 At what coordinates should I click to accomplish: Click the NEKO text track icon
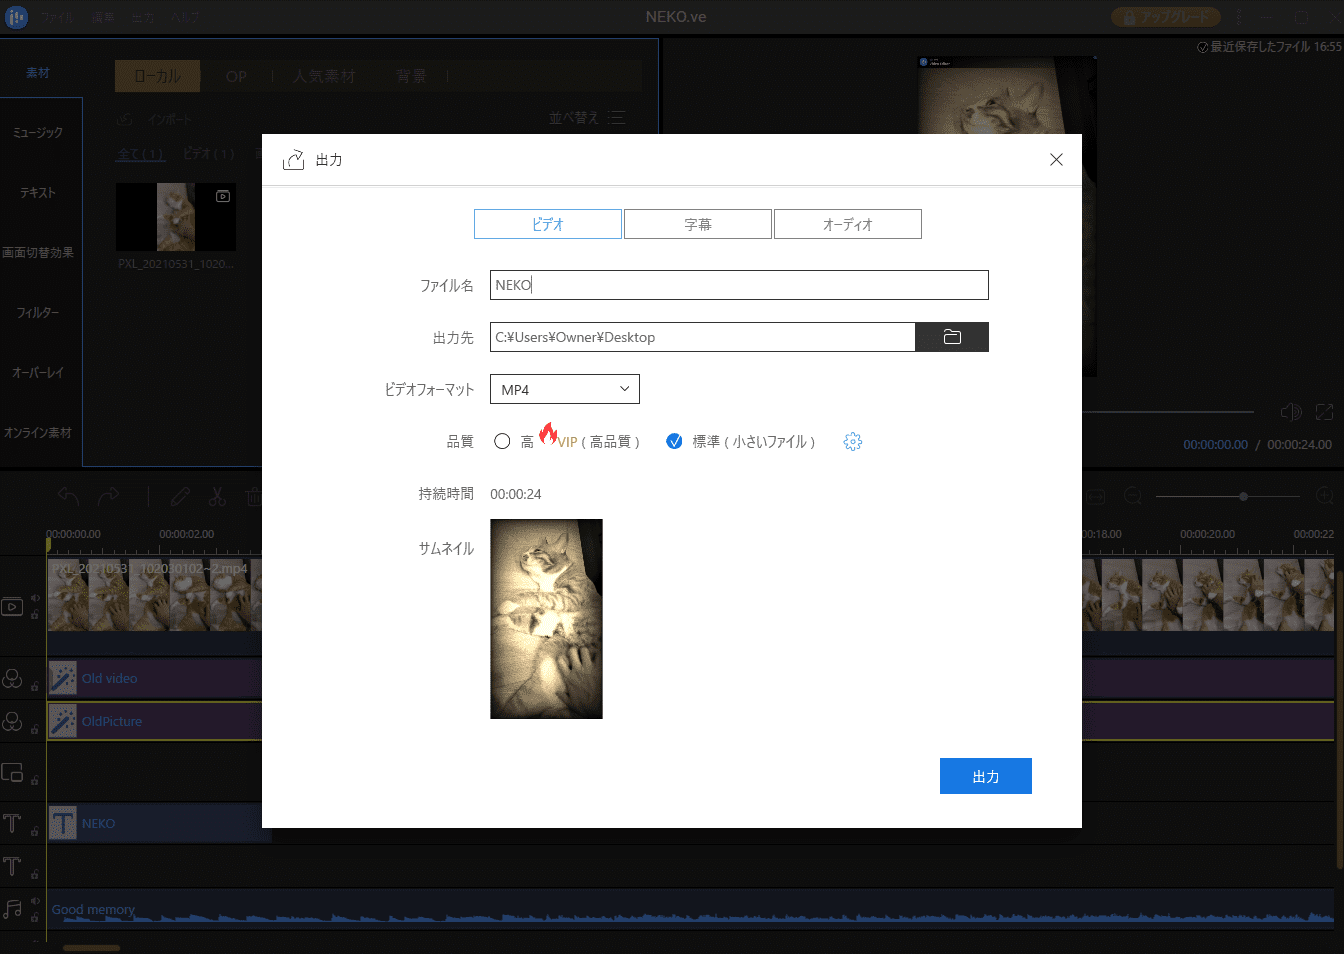point(12,823)
